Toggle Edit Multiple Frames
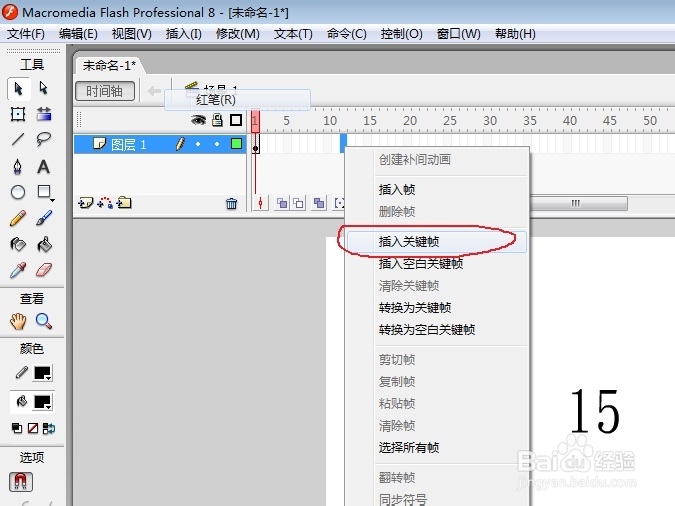The height and width of the screenshot is (506, 675). coord(319,203)
